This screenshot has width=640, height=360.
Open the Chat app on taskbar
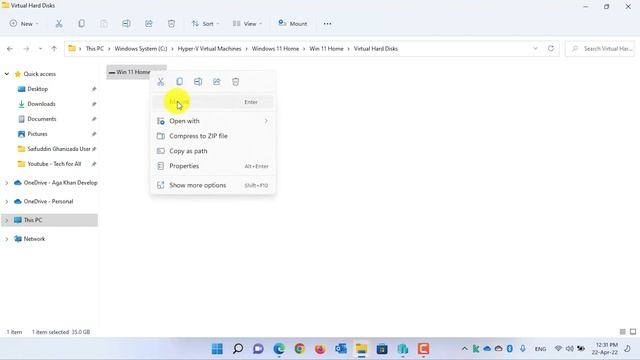point(258,349)
